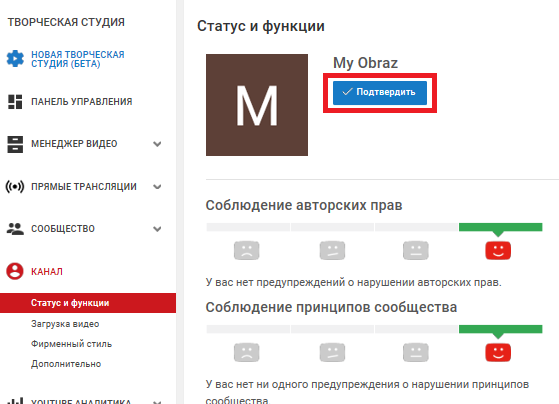Click the red smiley face under copyright status
Viewport: 559px width, 404px height.
498,250
